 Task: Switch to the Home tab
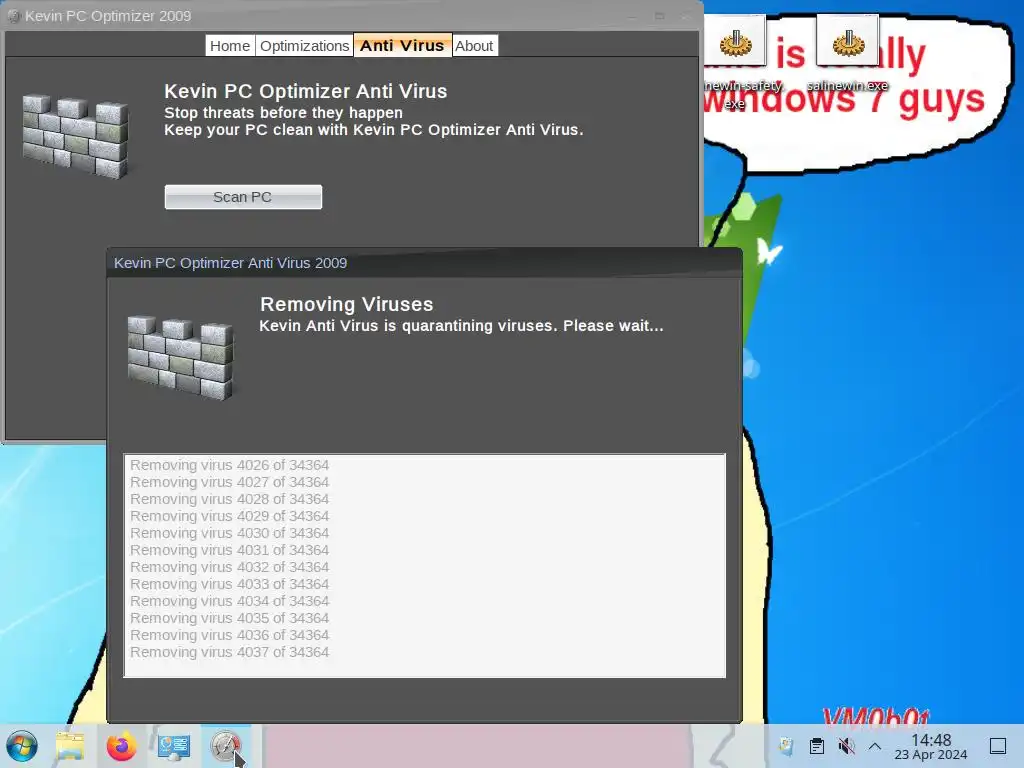click(x=230, y=46)
